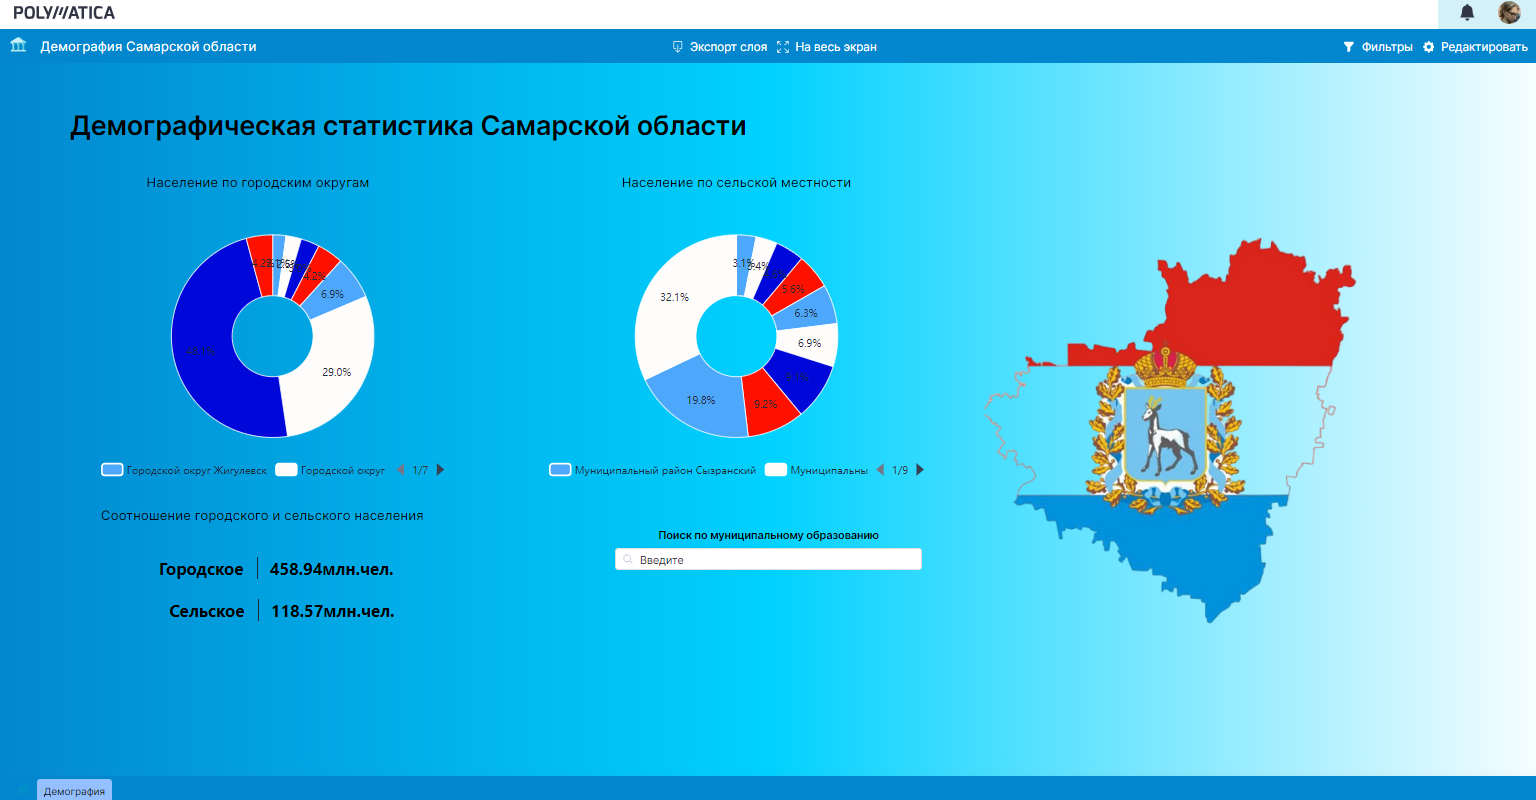Click the funnel icon beside Фильтры
The width and height of the screenshot is (1536, 800).
pos(1348,47)
